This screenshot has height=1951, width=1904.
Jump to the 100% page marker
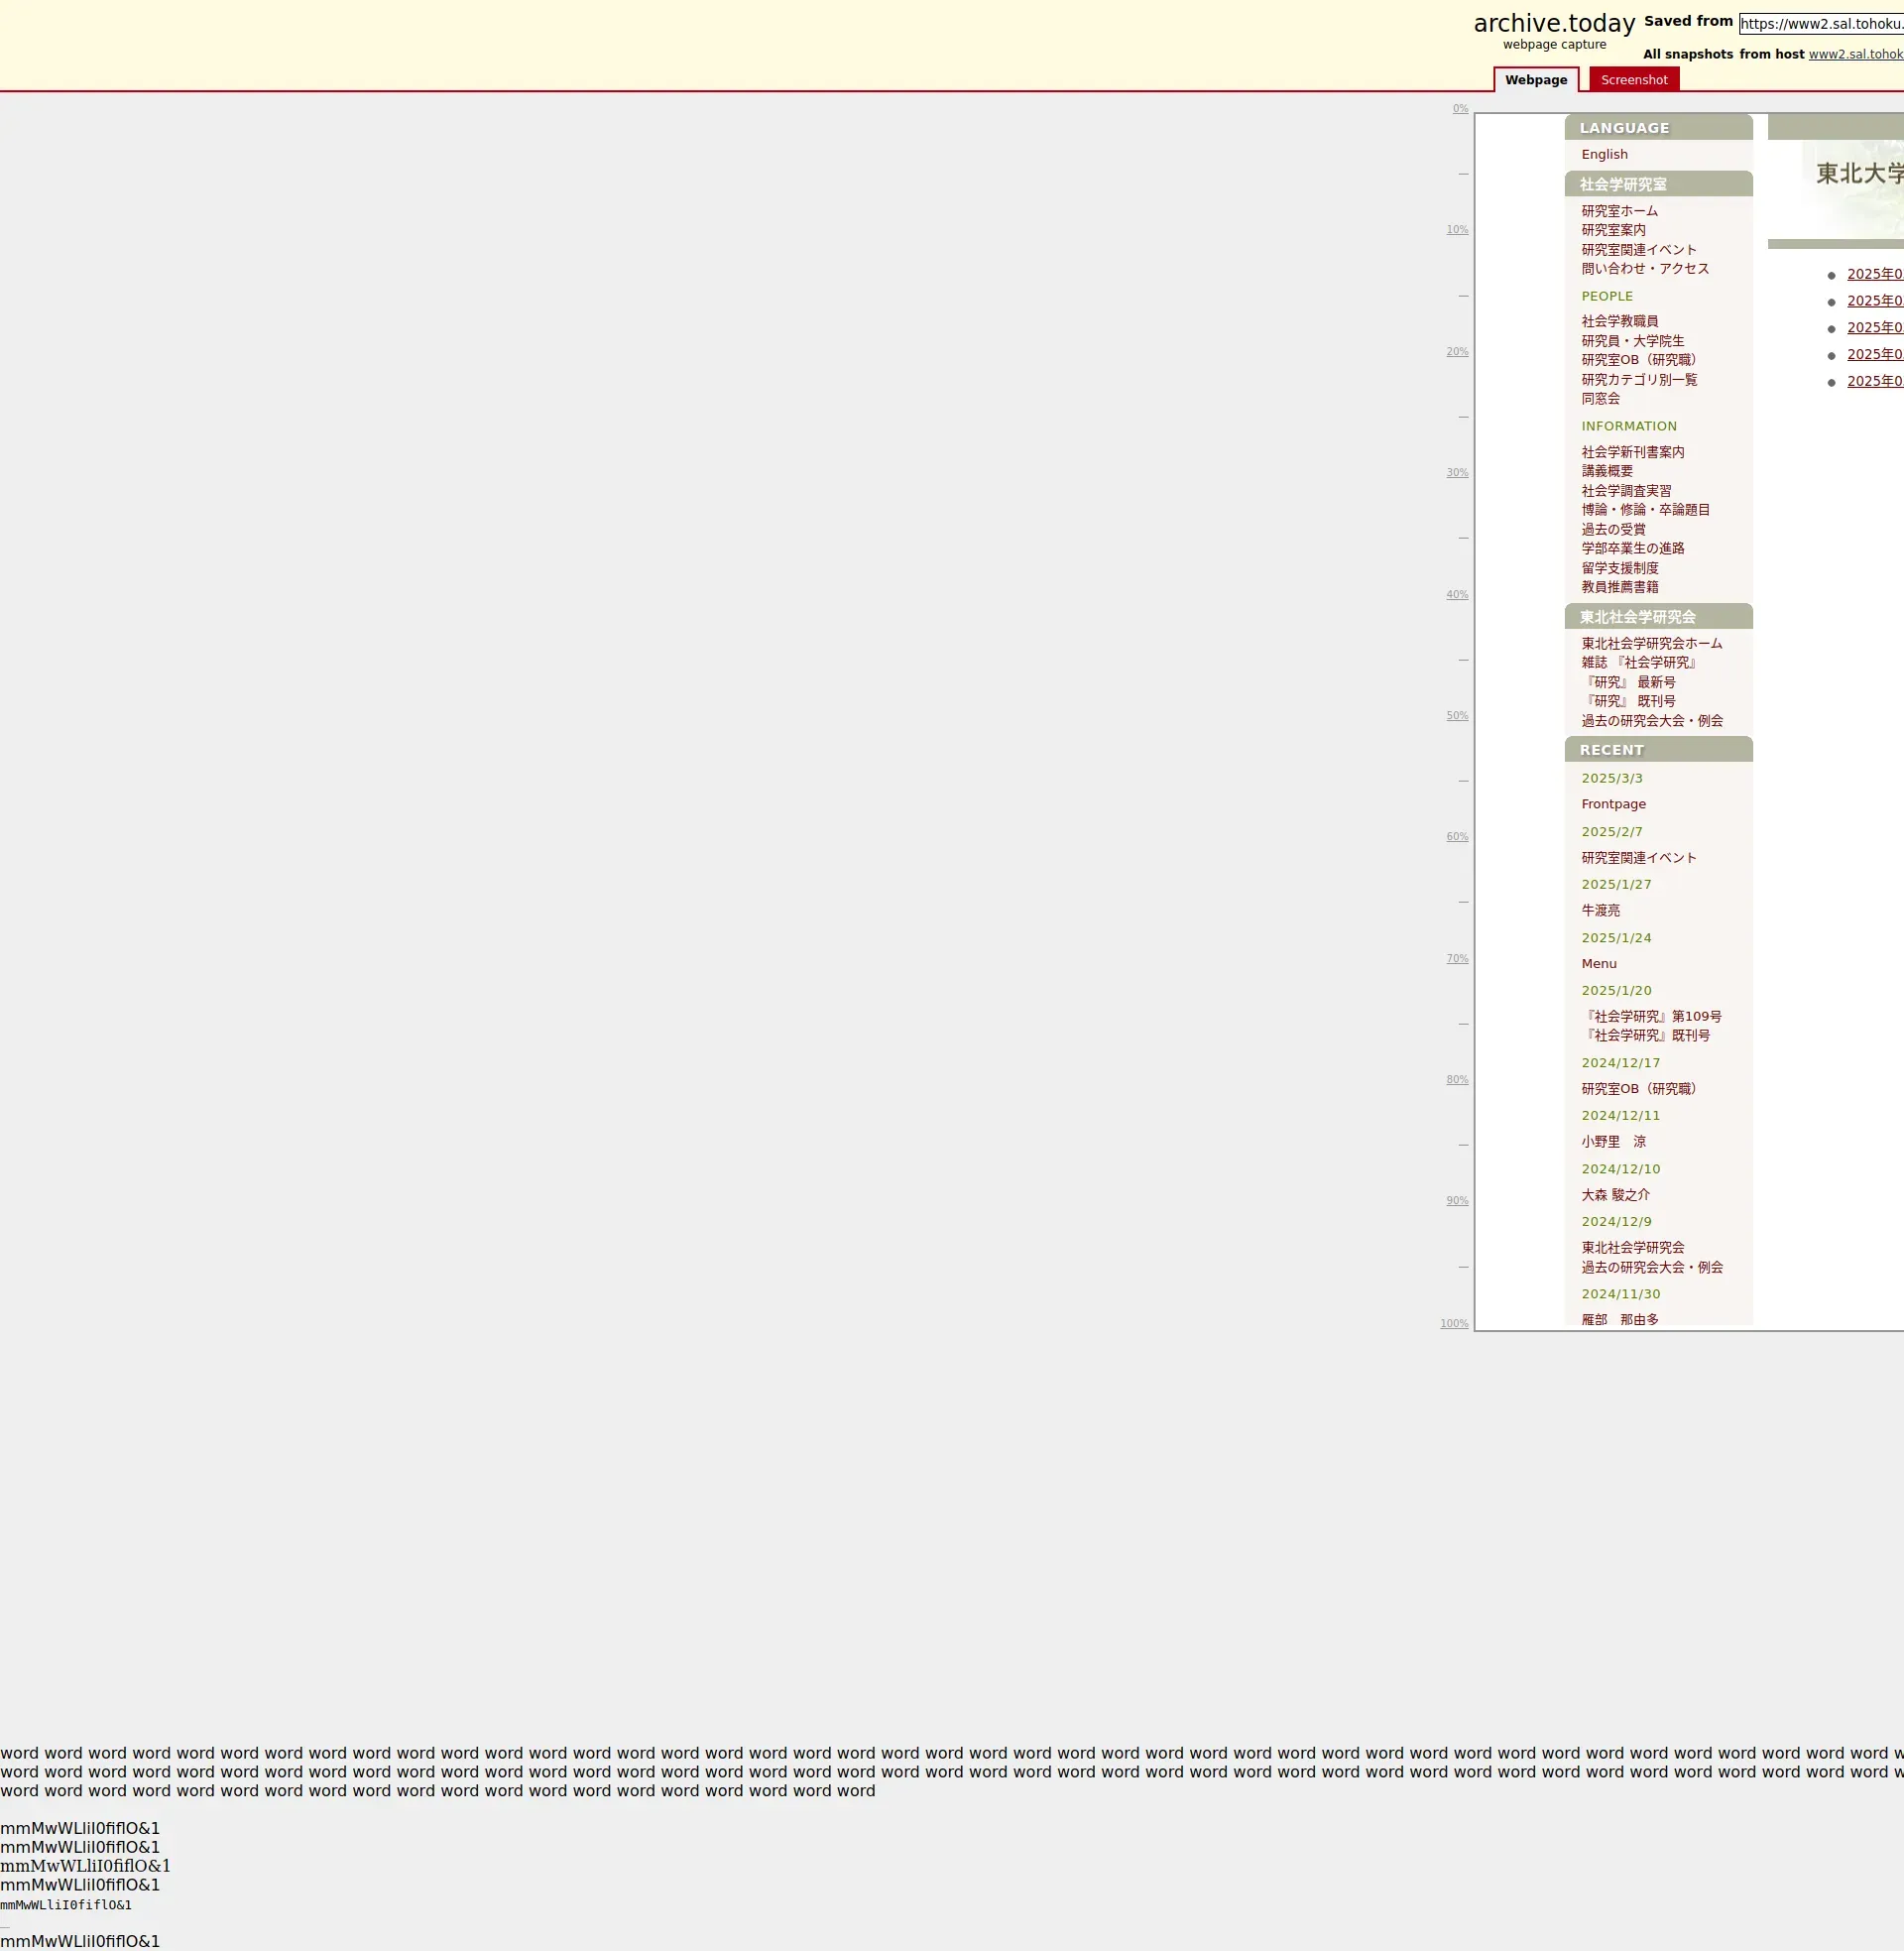tap(1454, 1323)
